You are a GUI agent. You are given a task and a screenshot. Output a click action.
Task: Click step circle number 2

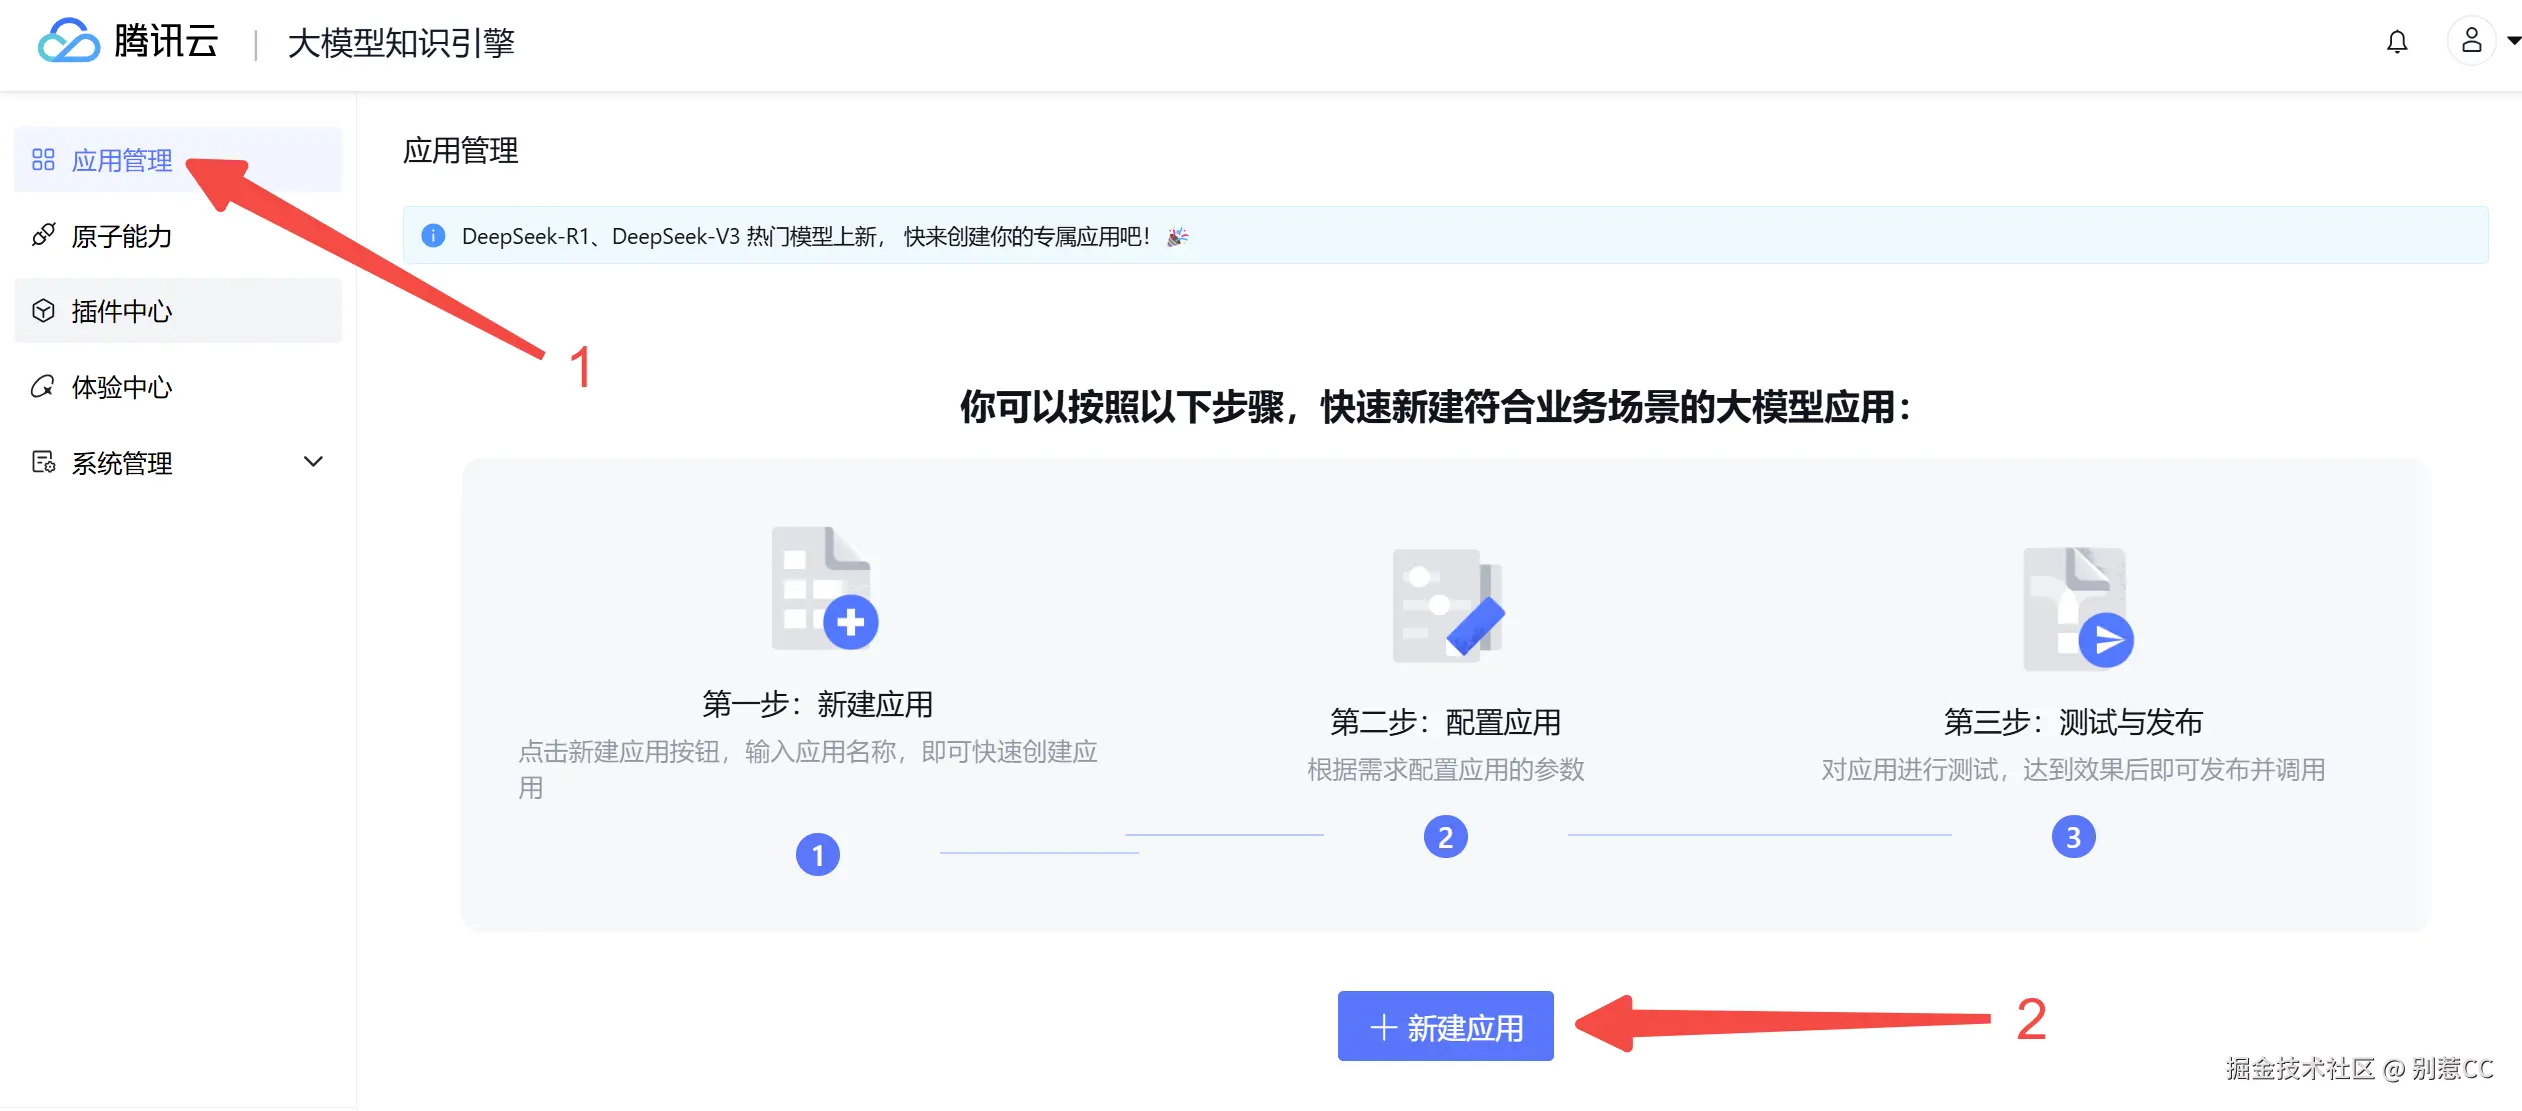(x=1445, y=837)
